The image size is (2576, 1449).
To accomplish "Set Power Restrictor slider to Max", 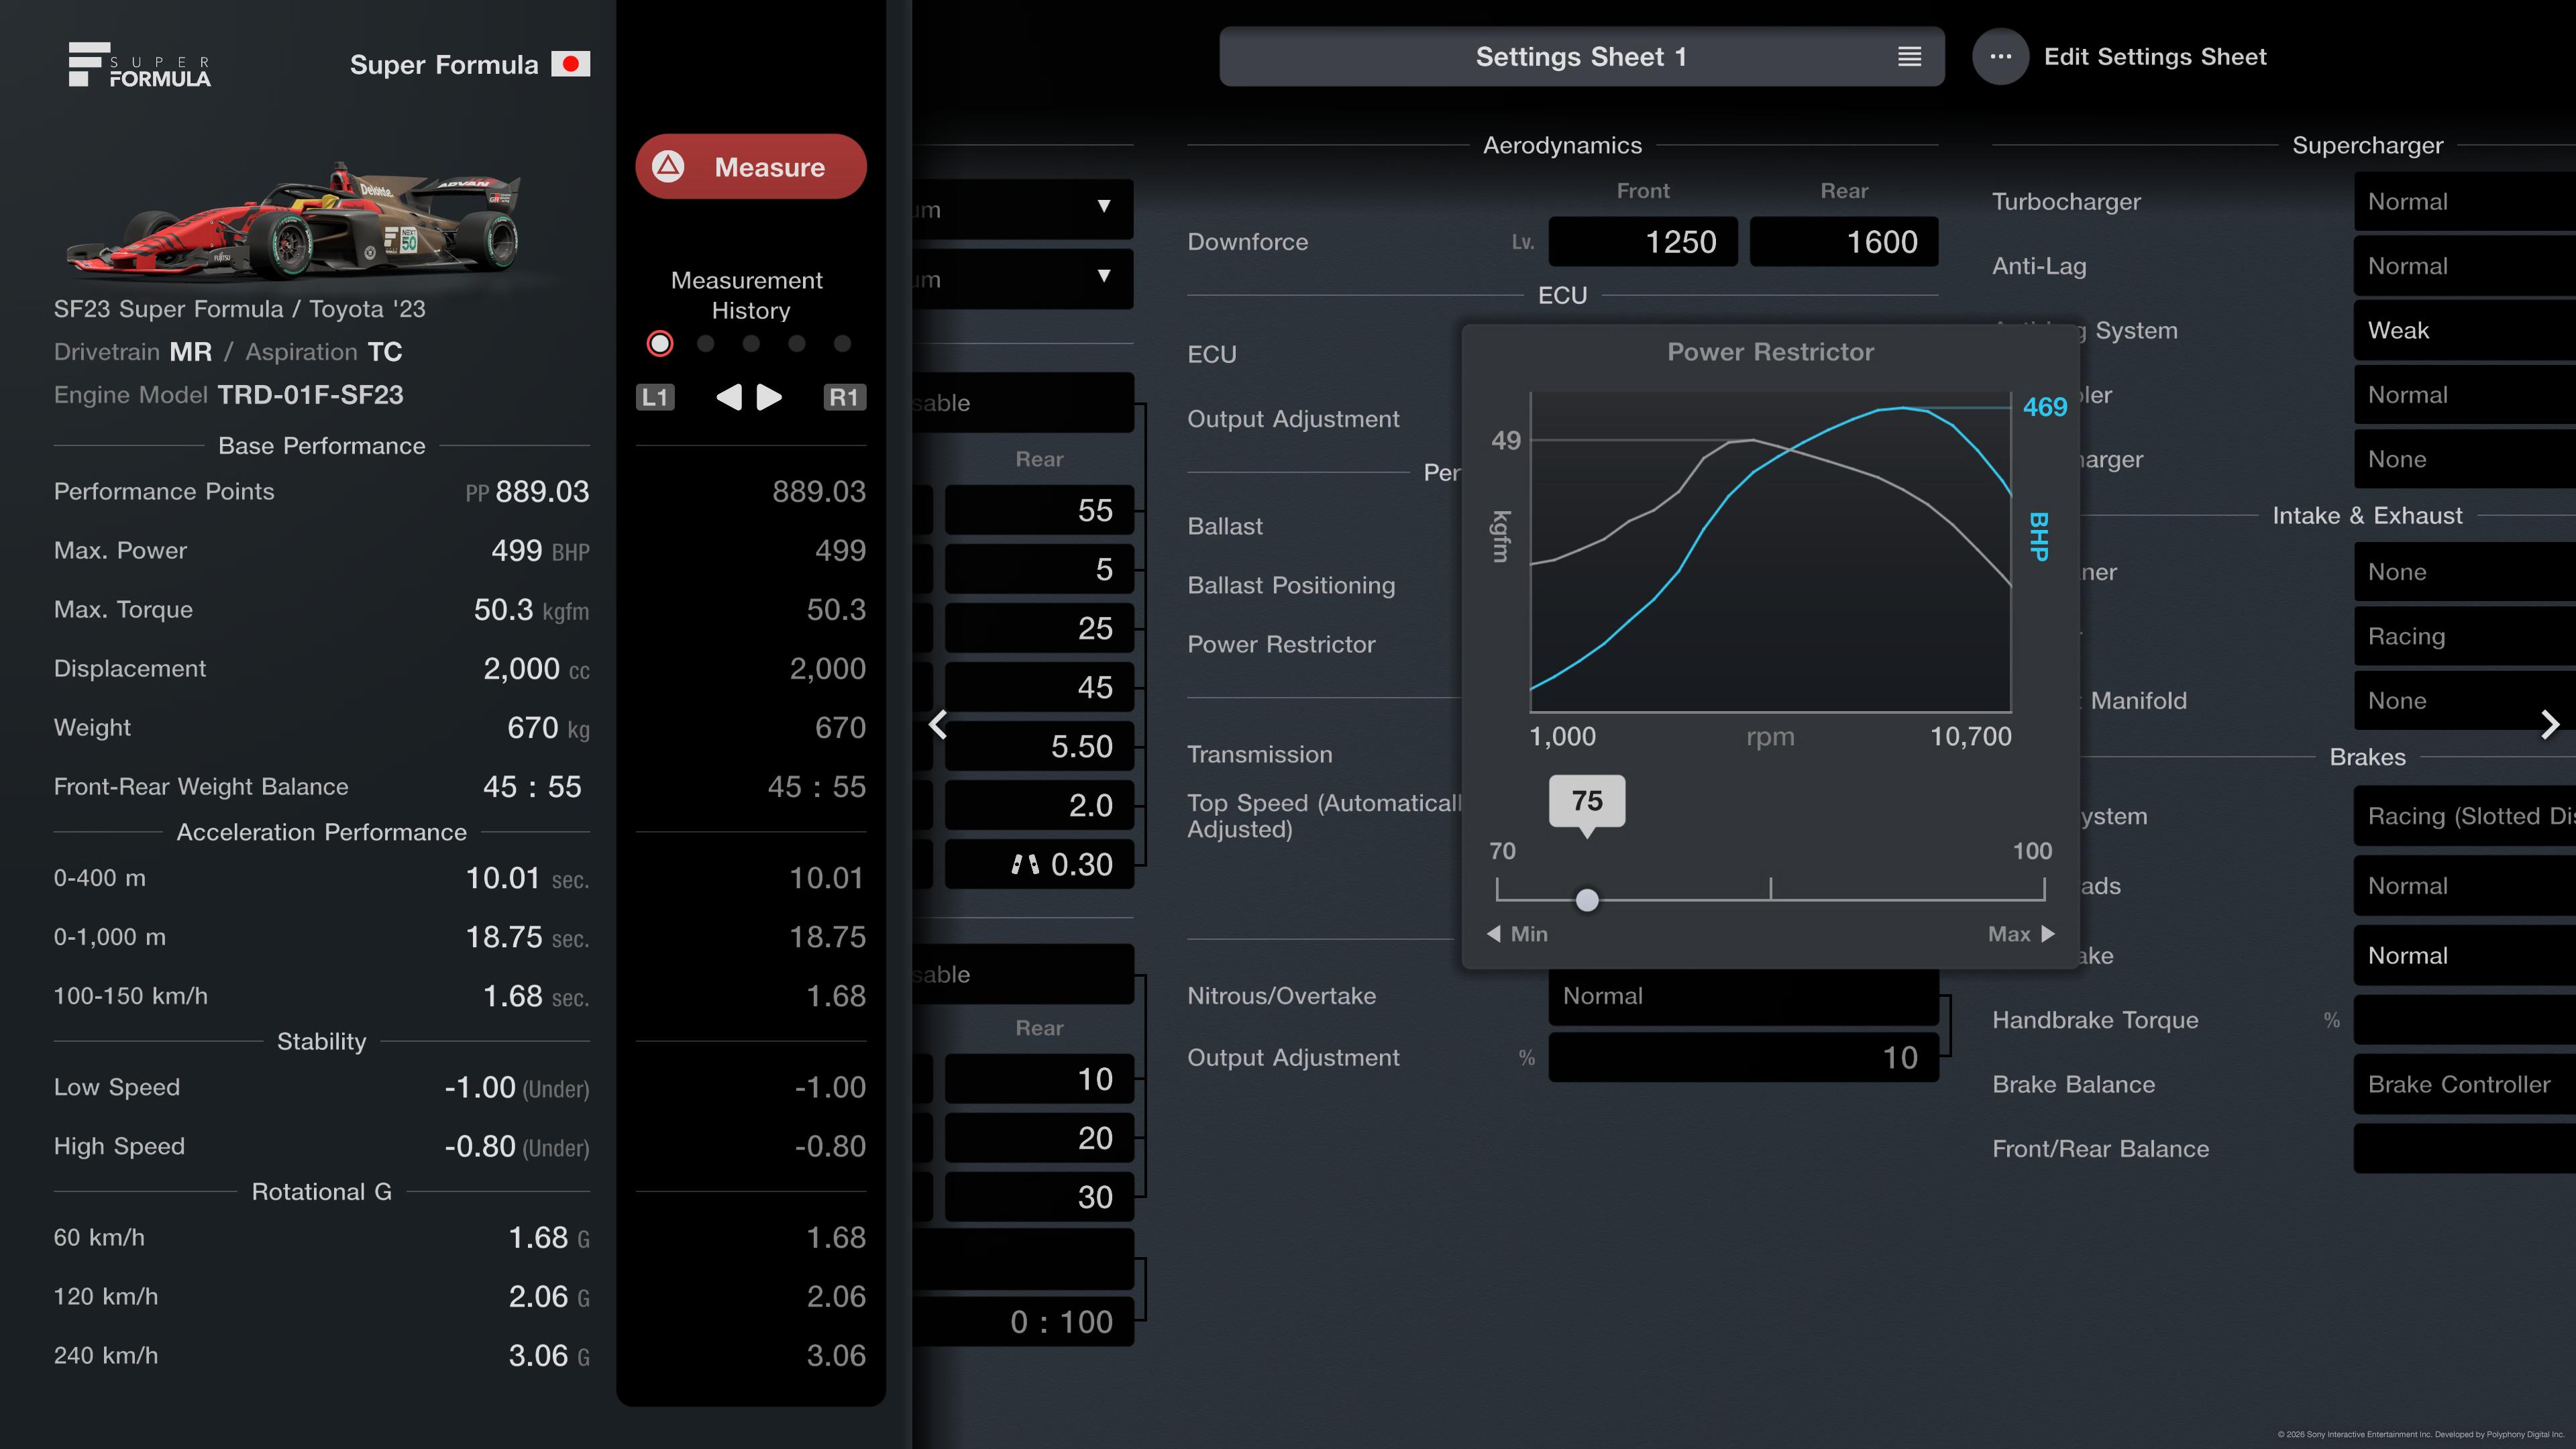I will [x=2021, y=934].
